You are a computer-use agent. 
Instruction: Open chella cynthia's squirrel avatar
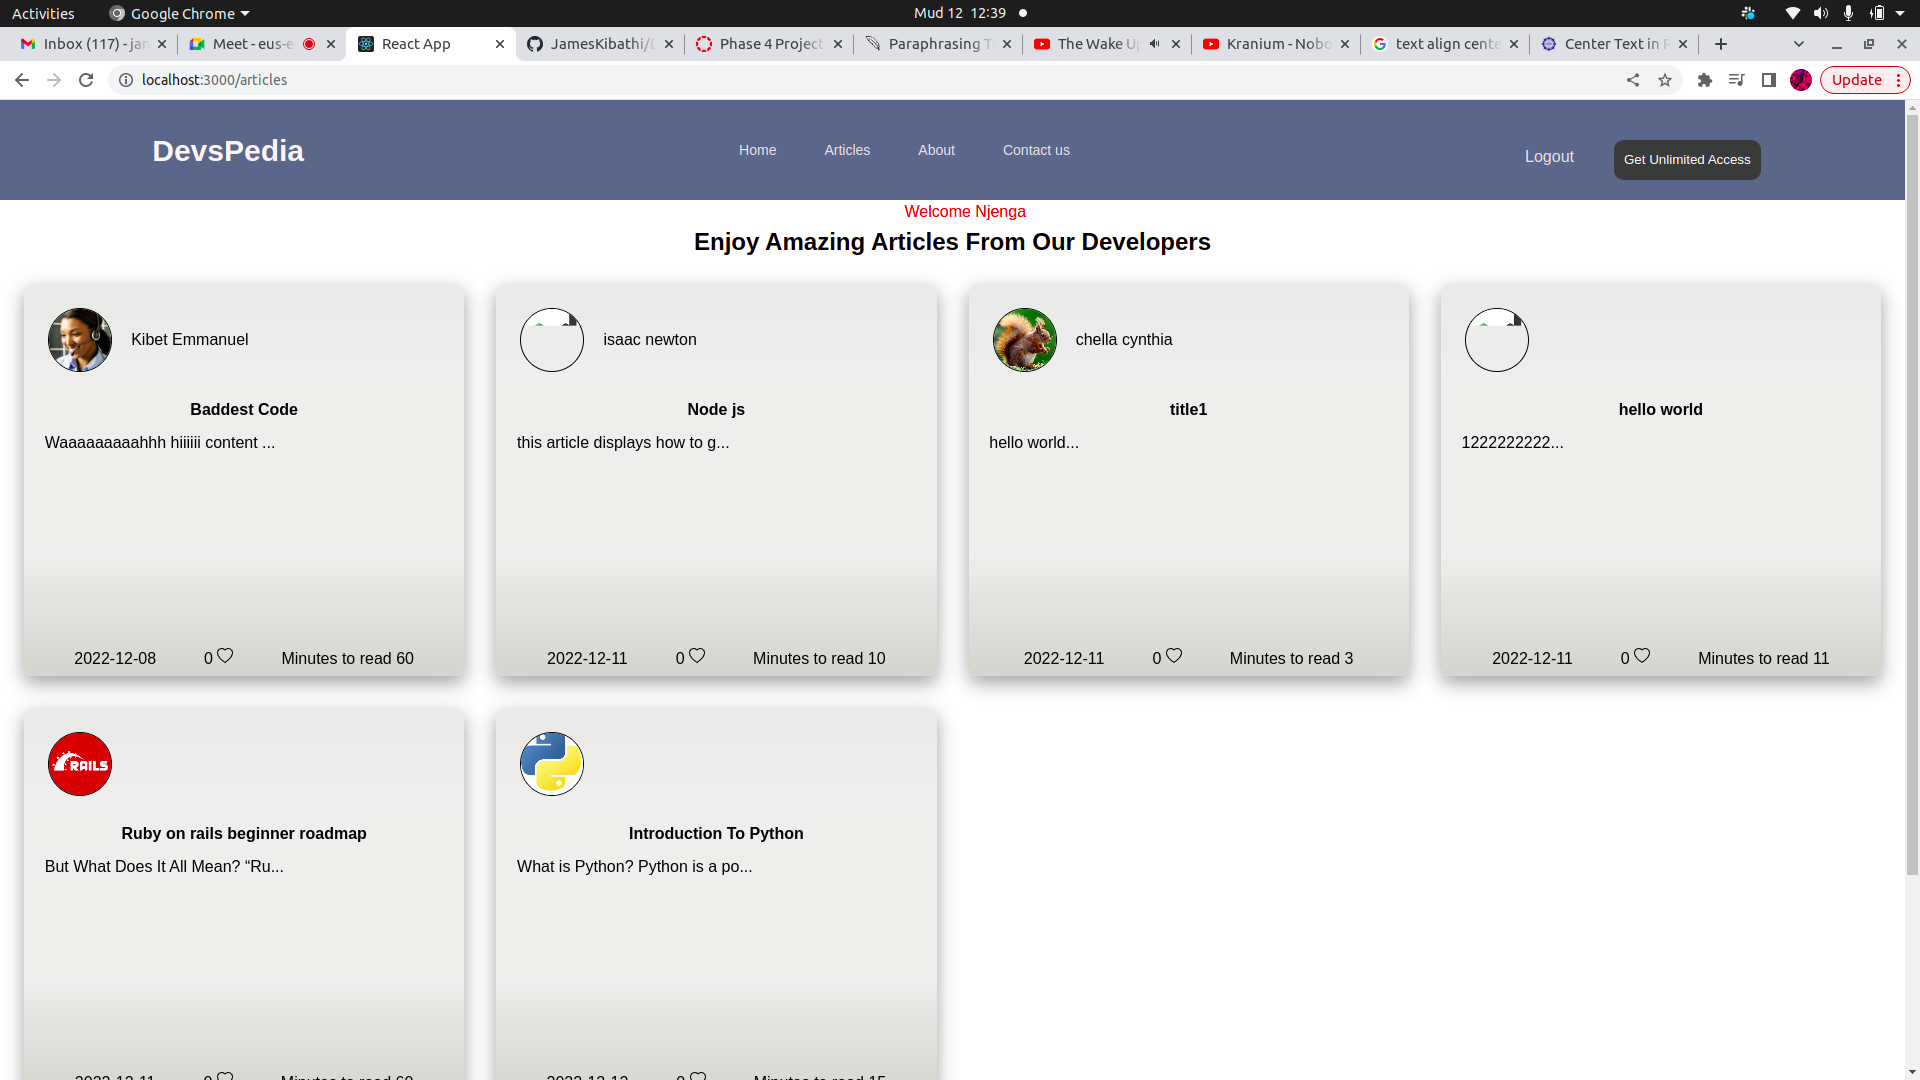1025,340
